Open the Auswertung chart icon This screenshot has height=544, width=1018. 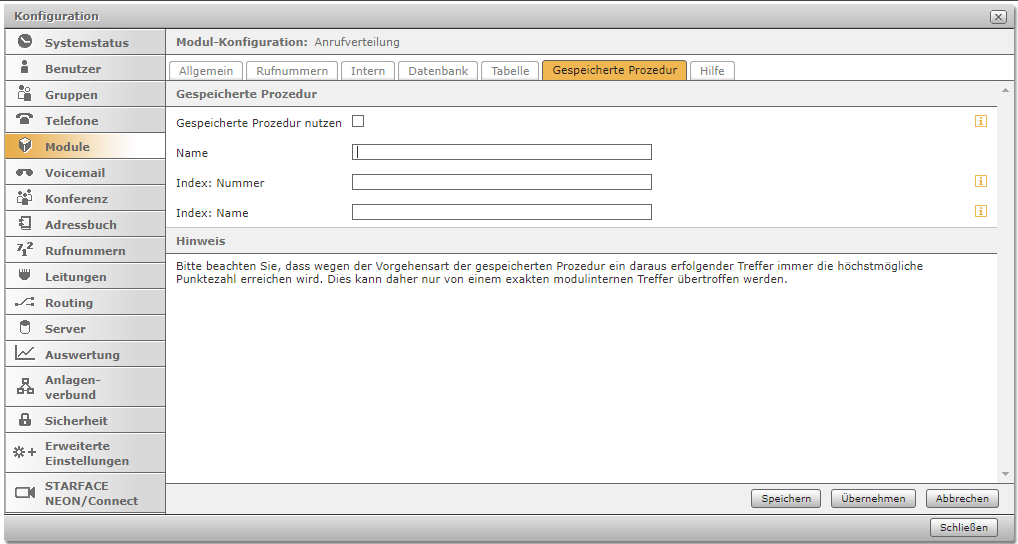click(x=25, y=354)
